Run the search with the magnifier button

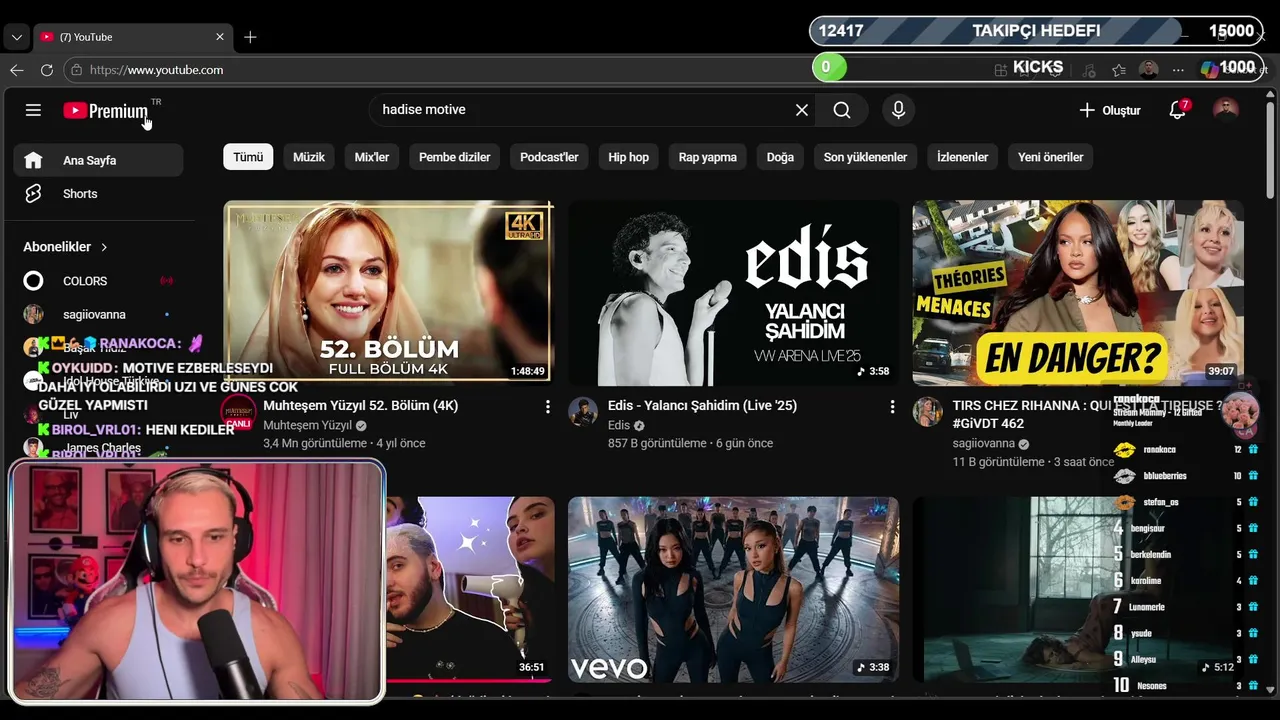point(842,110)
